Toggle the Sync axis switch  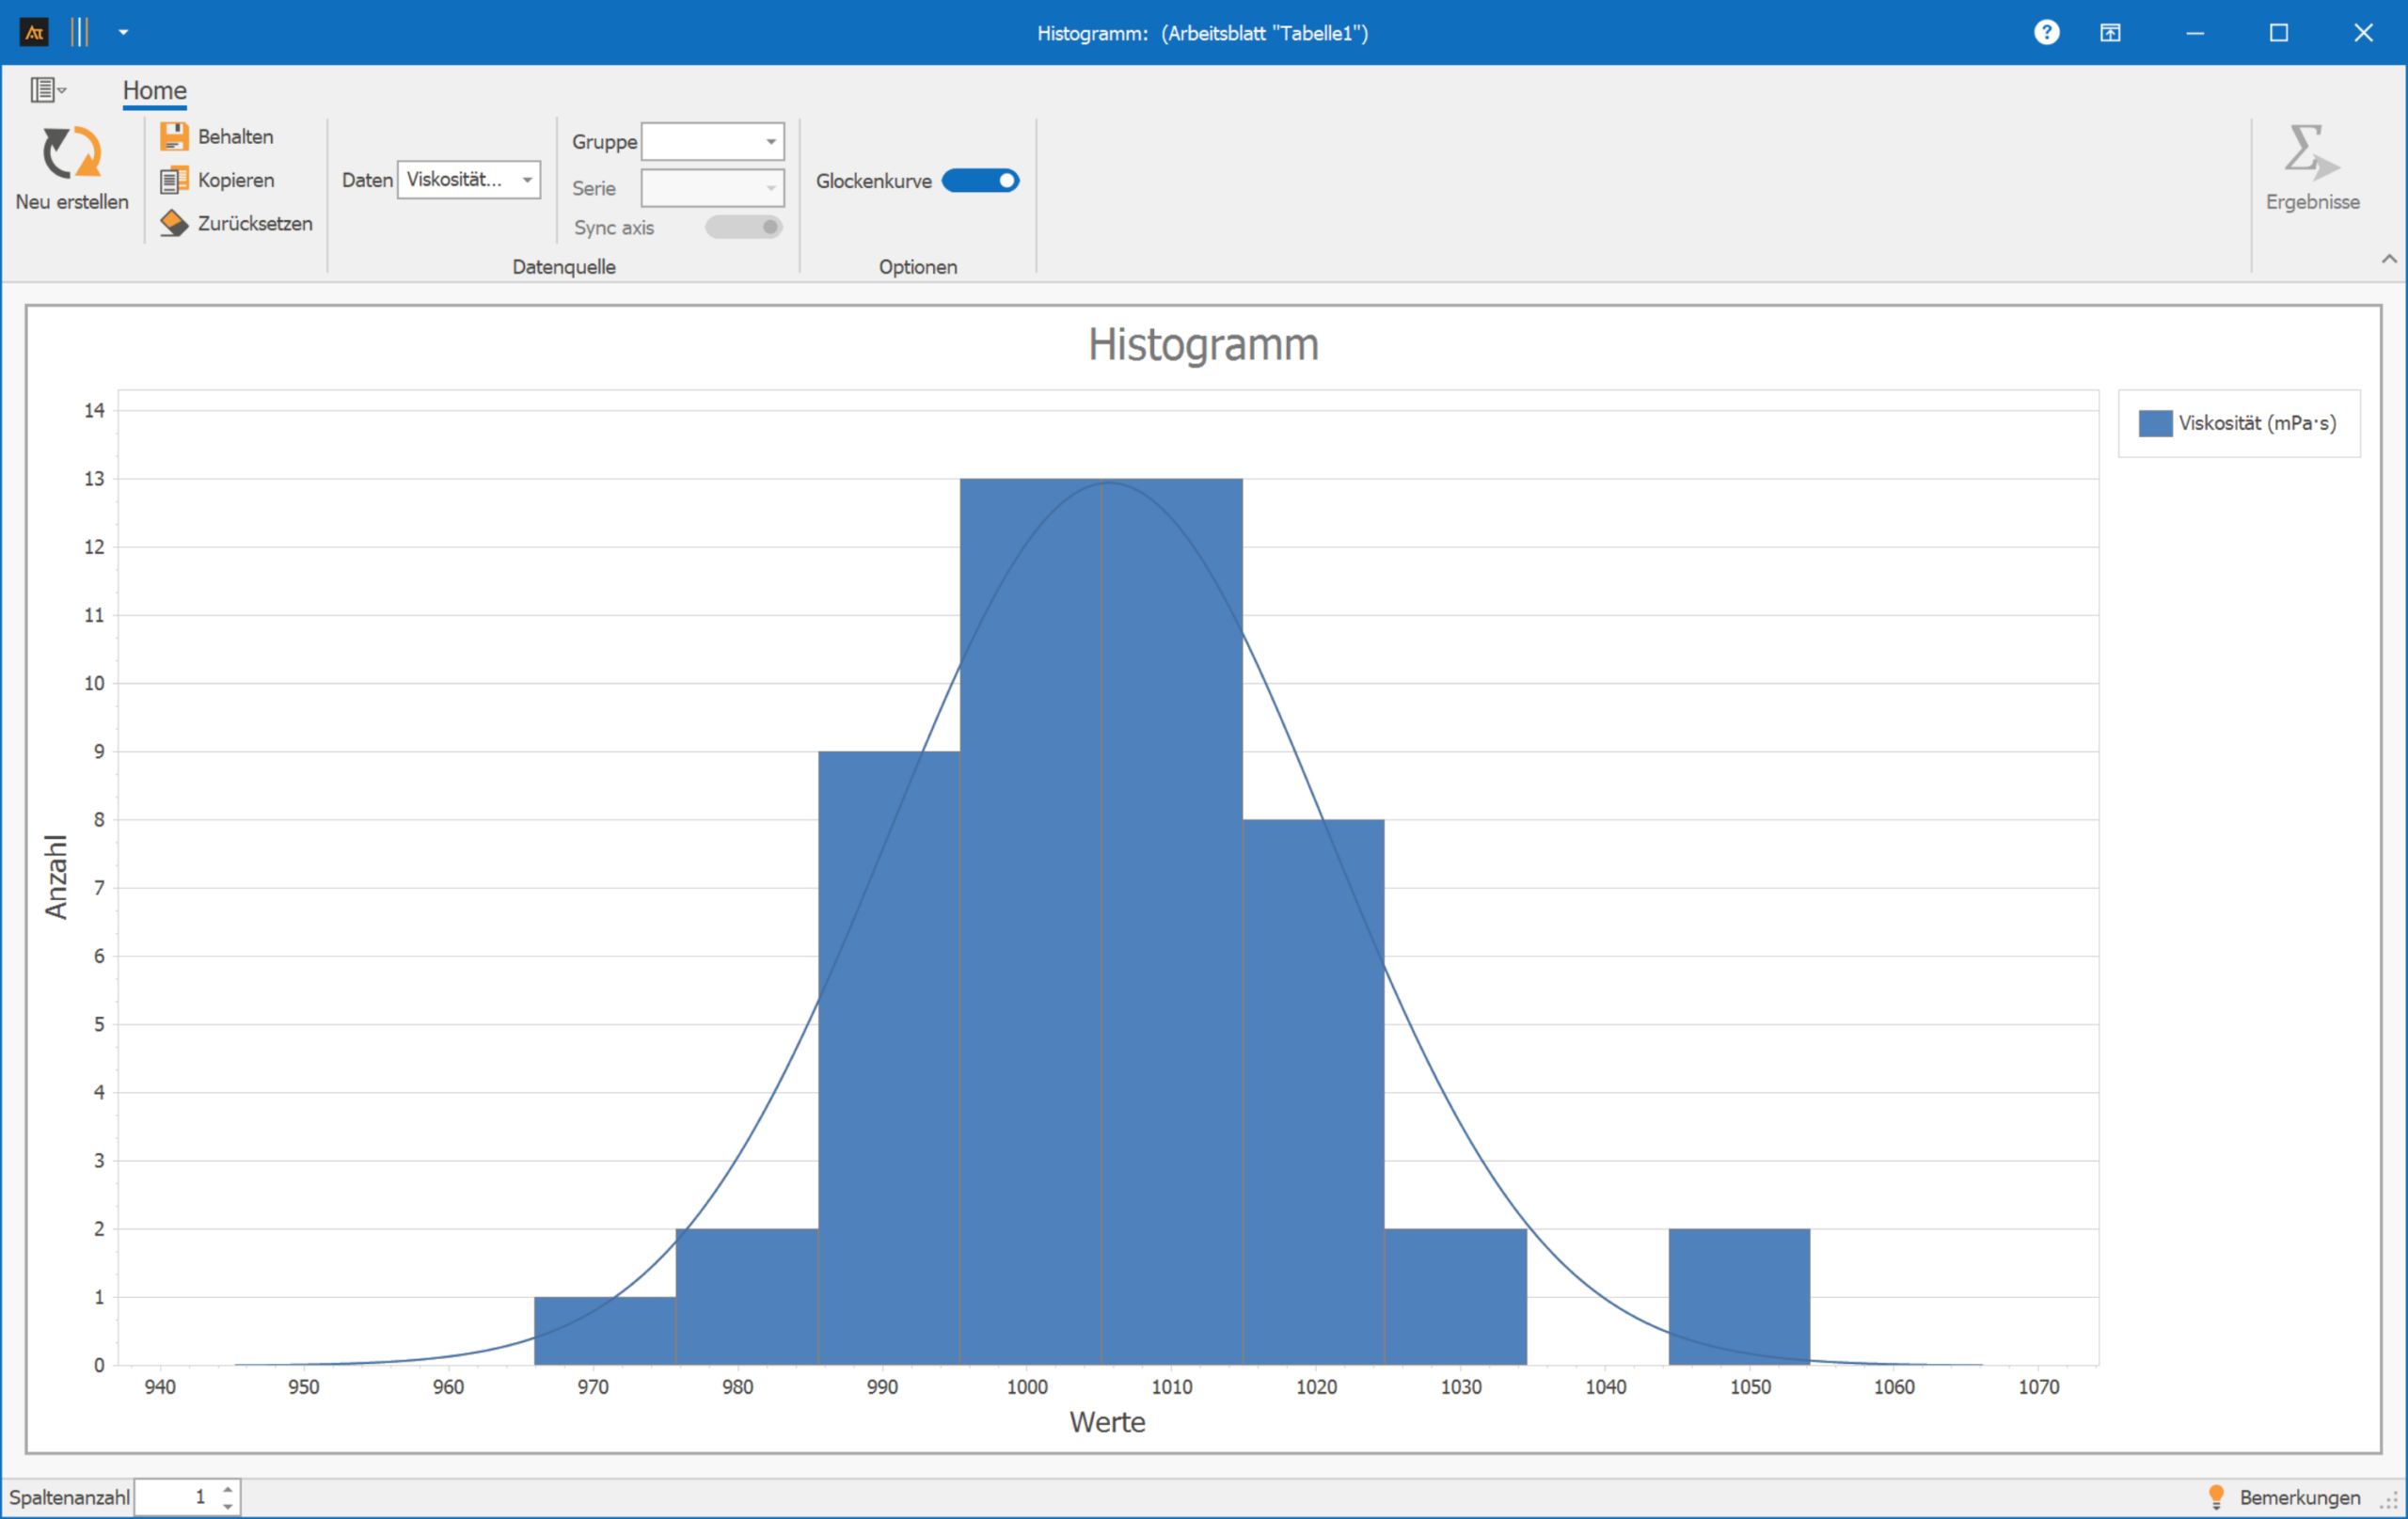pyautogui.click(x=743, y=227)
